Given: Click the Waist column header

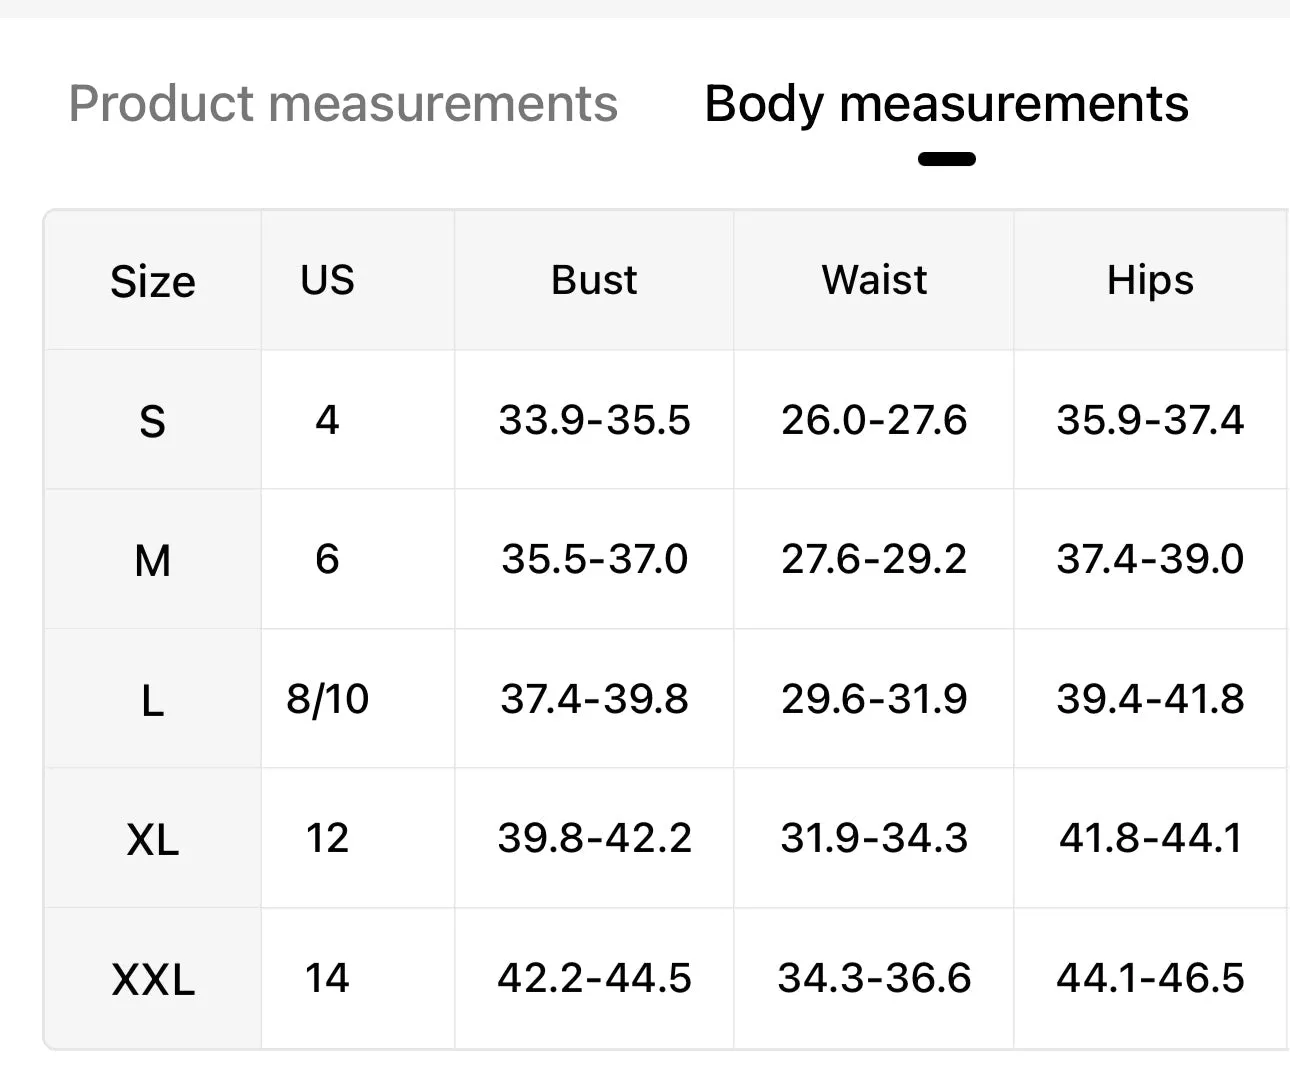Looking at the screenshot, I should pos(874,280).
